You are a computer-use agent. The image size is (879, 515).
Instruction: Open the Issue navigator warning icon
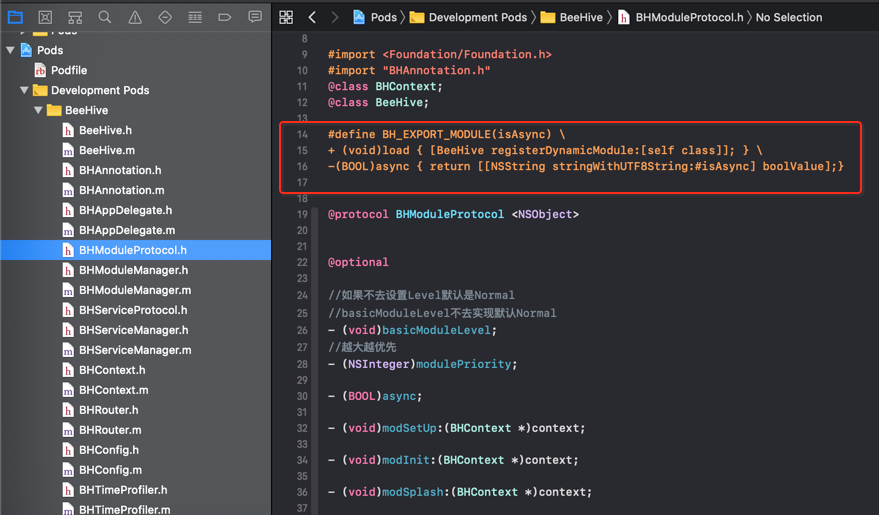coord(135,17)
